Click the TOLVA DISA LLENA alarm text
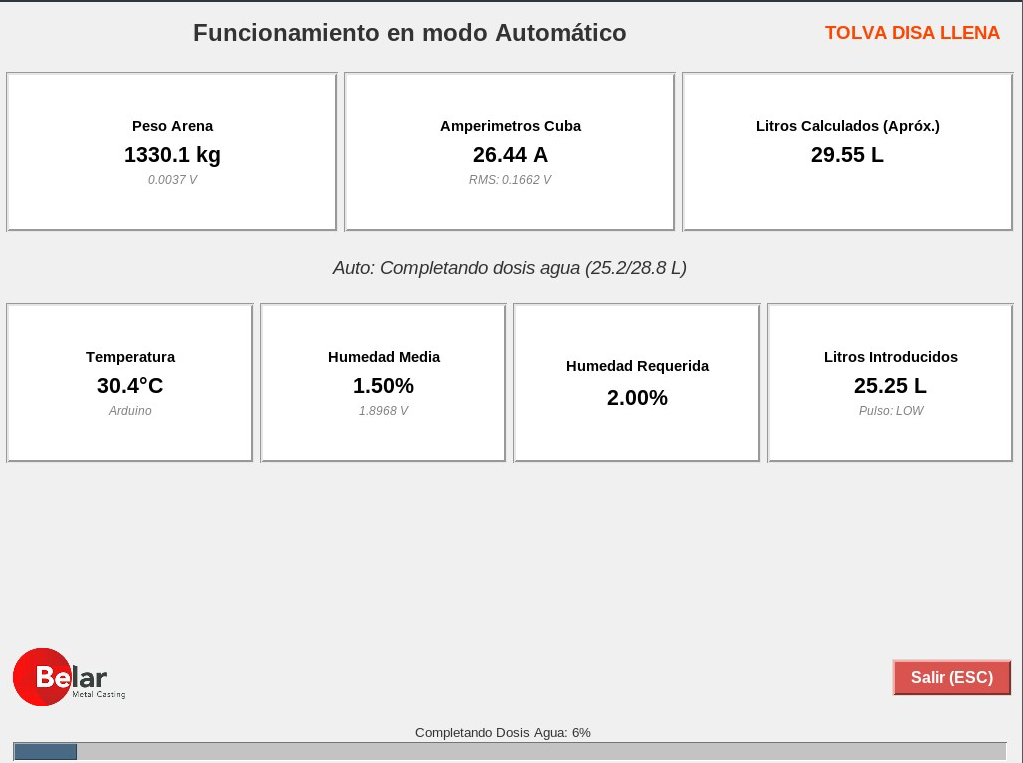This screenshot has height=763, width=1023. point(912,33)
